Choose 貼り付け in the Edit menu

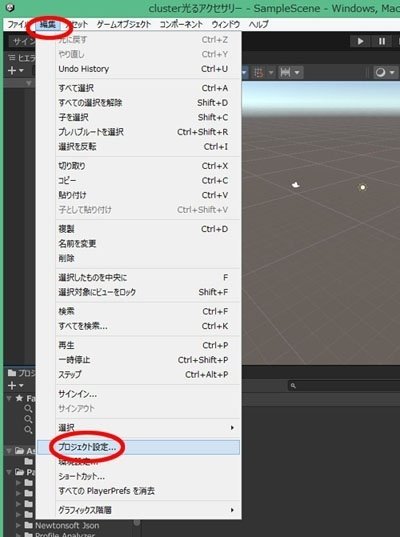point(138,195)
